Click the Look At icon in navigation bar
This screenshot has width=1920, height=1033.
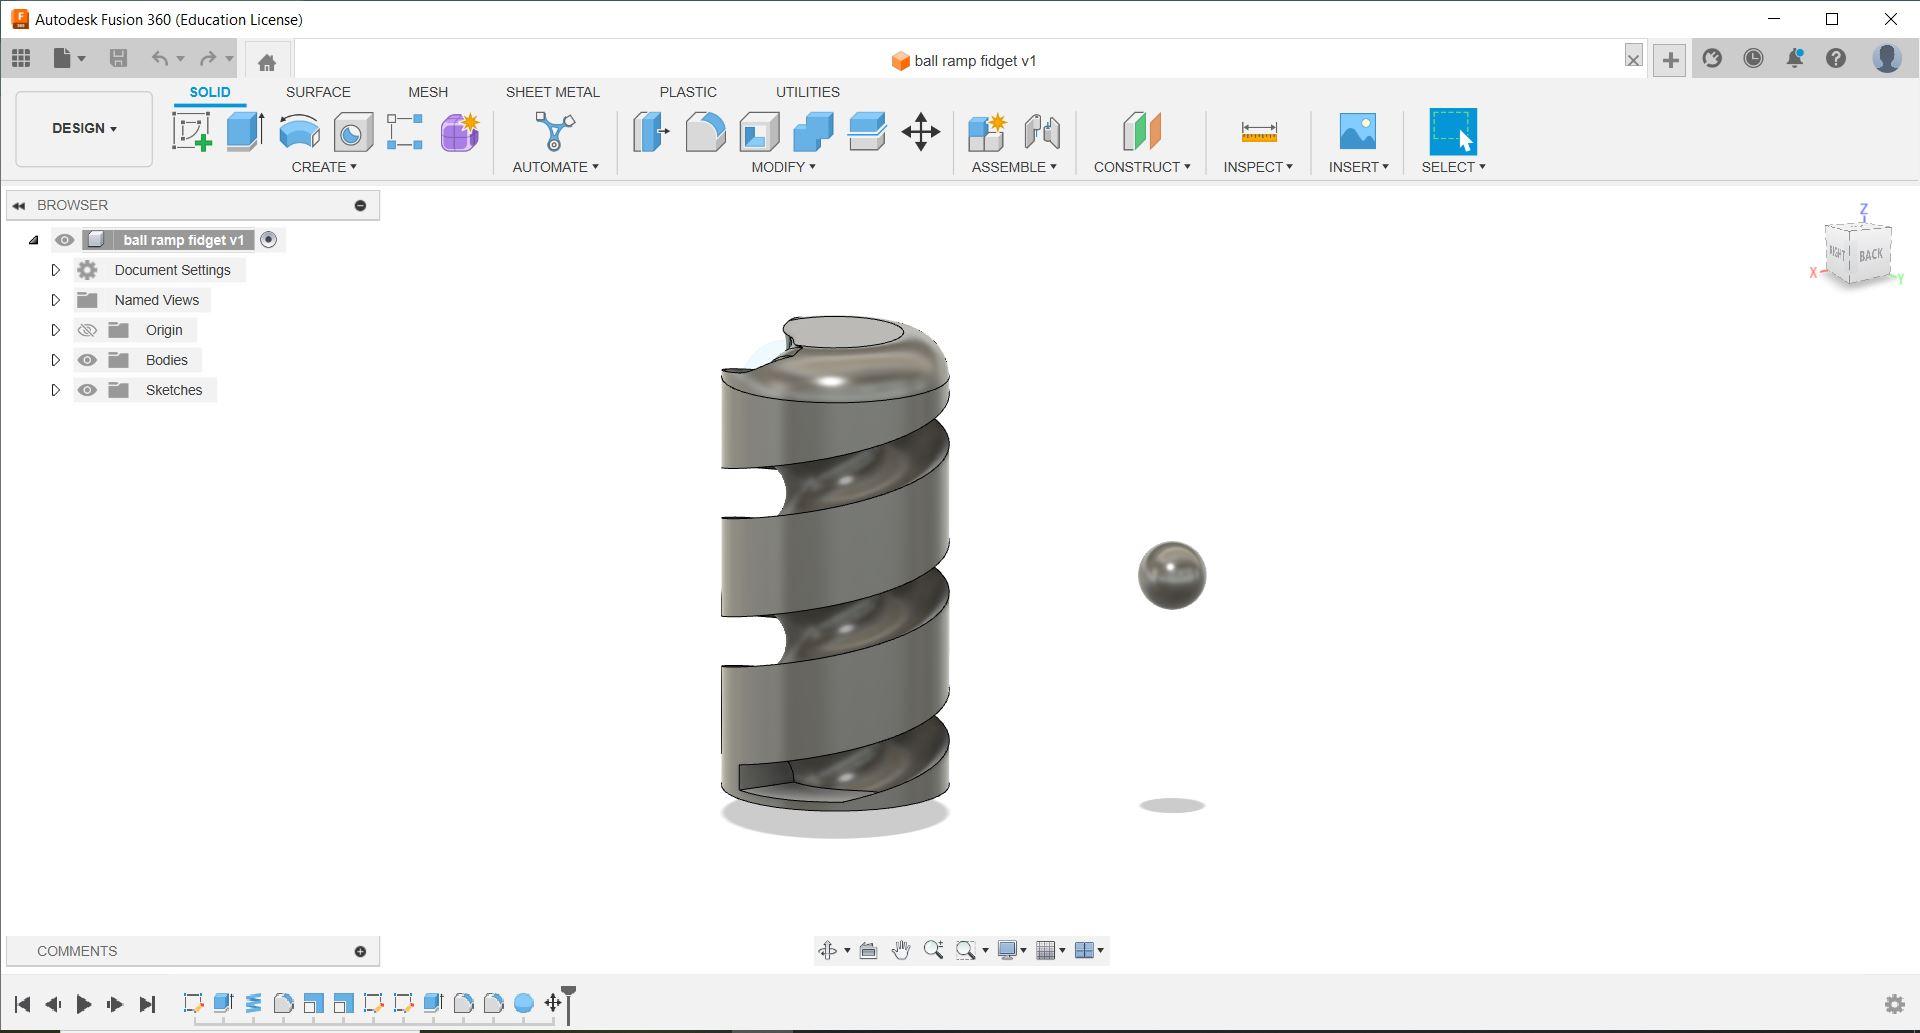[x=868, y=950]
